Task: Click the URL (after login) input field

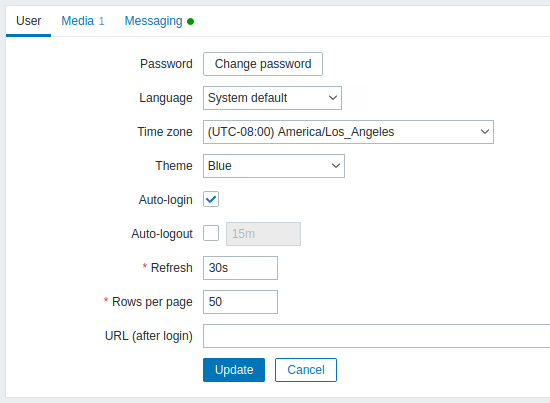Action: pos(376,336)
